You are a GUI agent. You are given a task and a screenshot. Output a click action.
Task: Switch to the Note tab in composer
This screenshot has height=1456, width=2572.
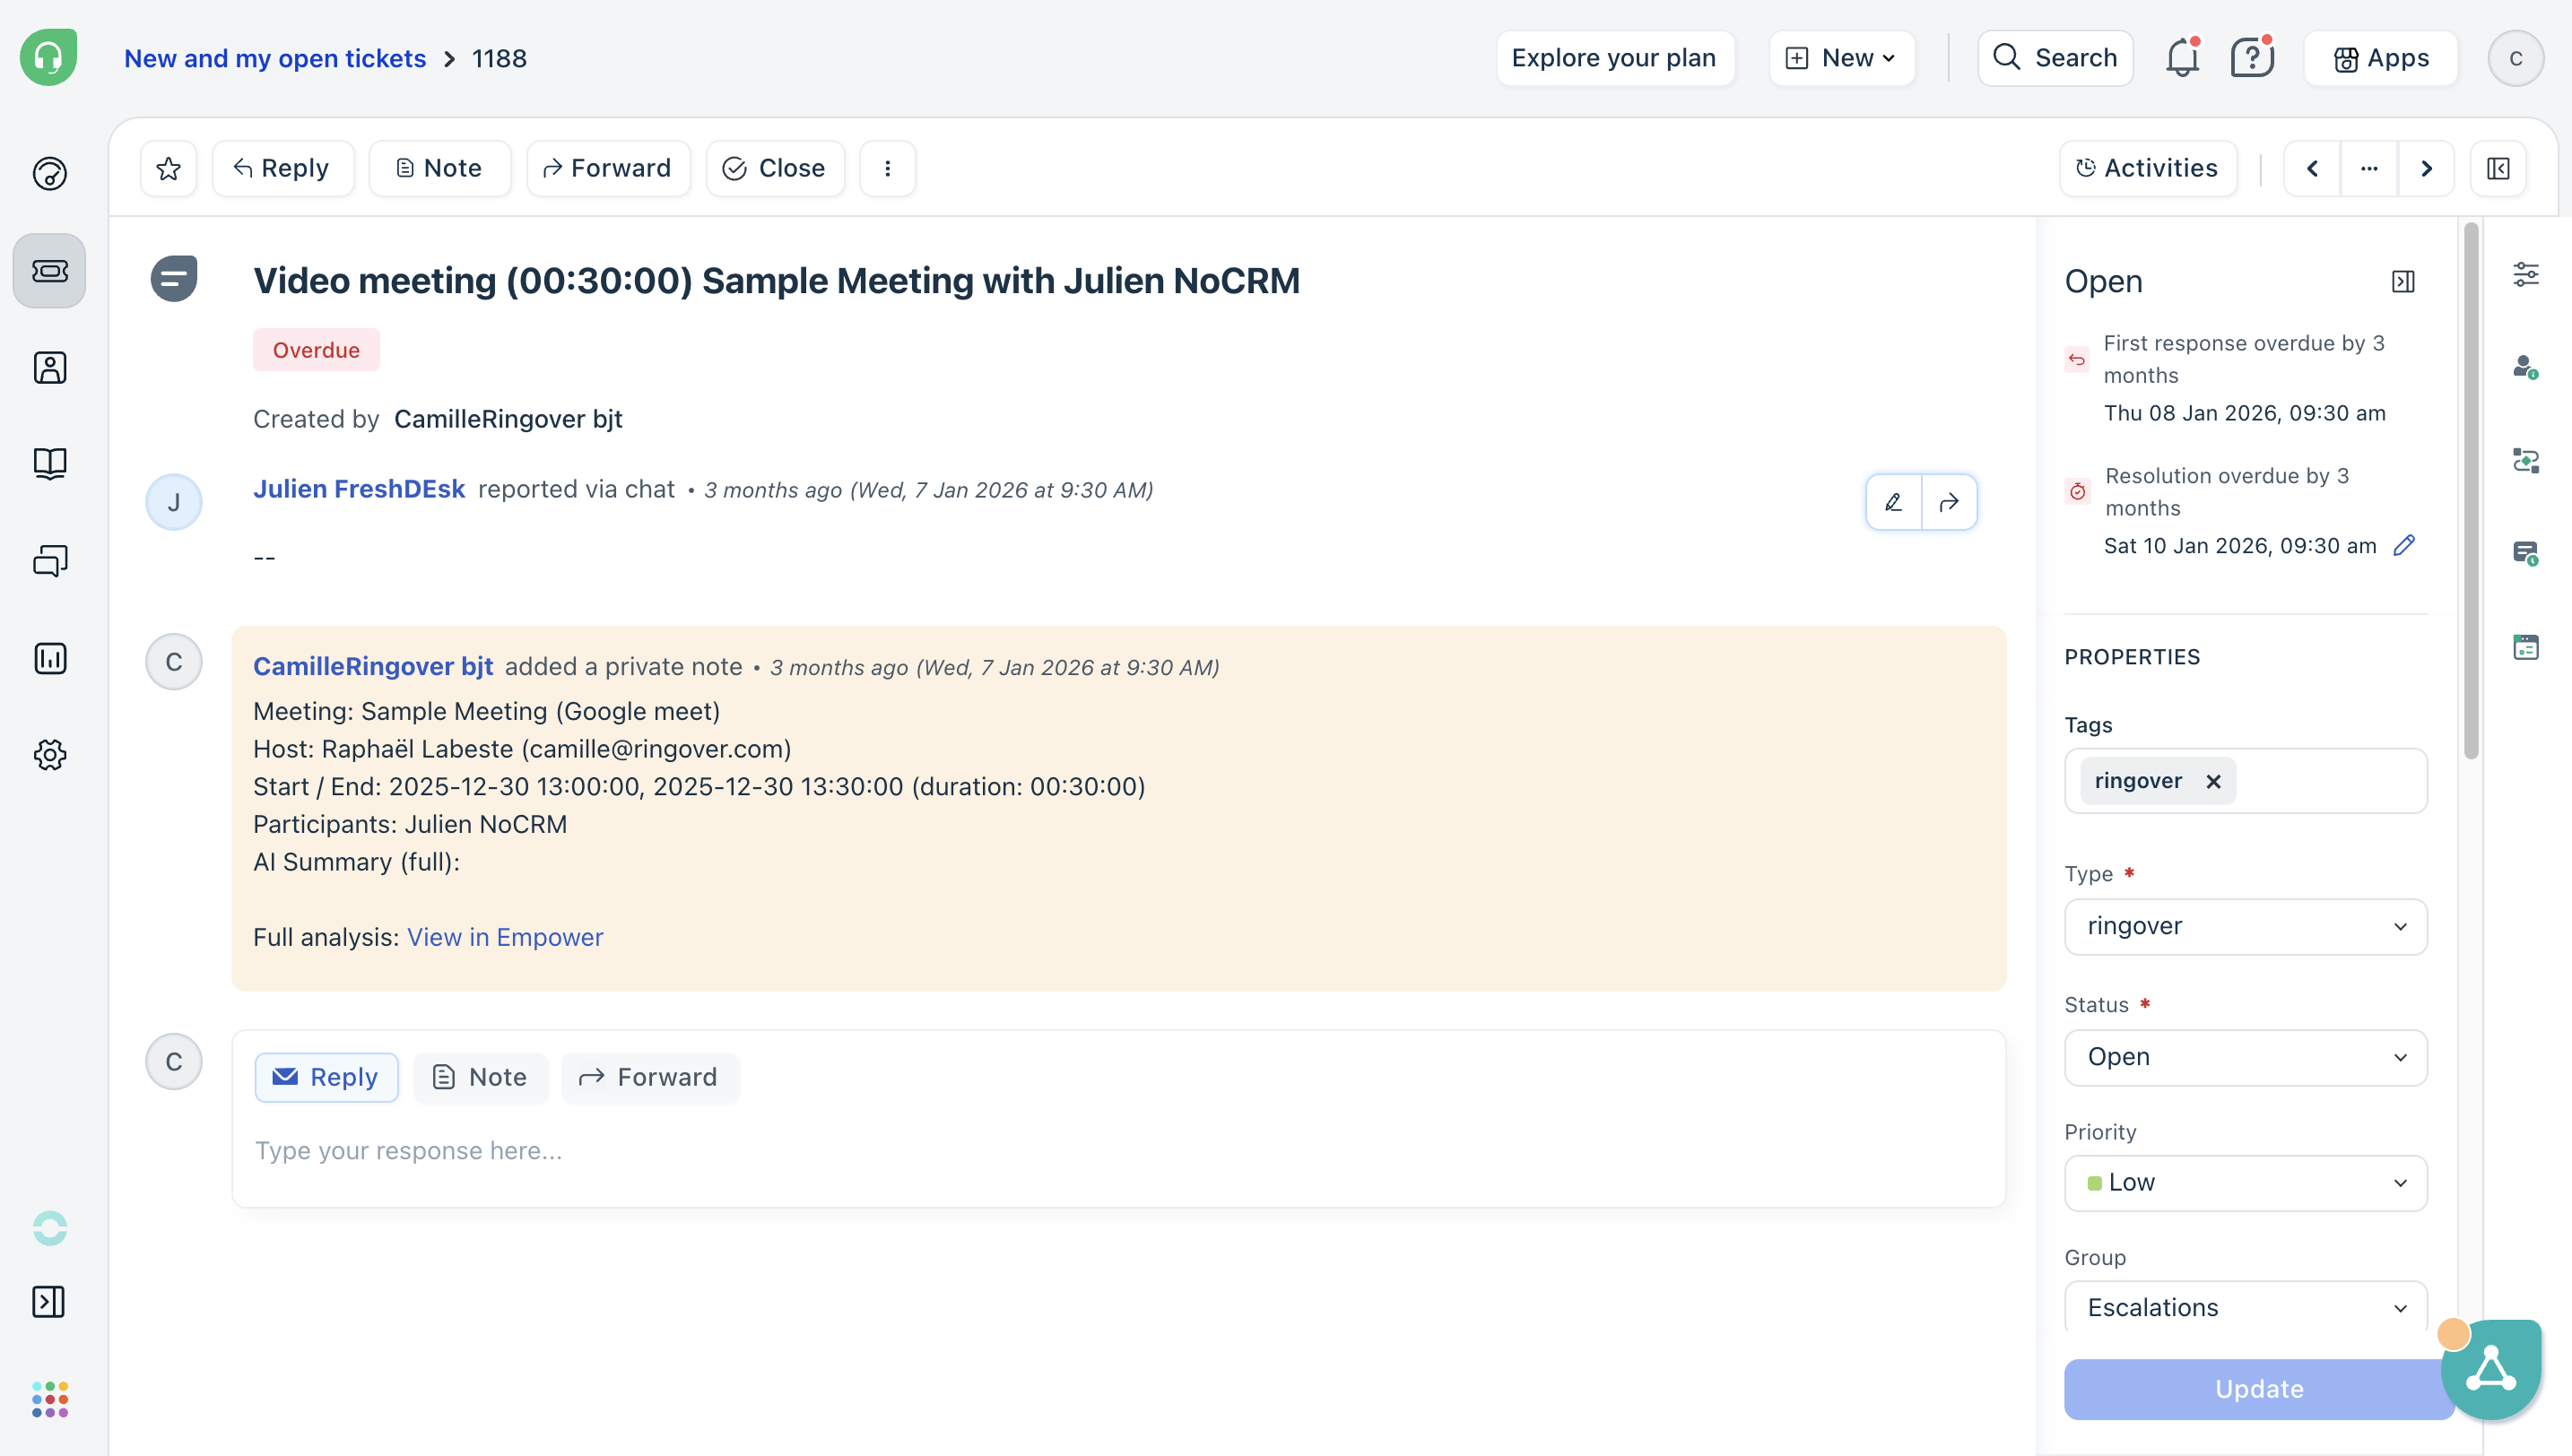pyautogui.click(x=480, y=1077)
